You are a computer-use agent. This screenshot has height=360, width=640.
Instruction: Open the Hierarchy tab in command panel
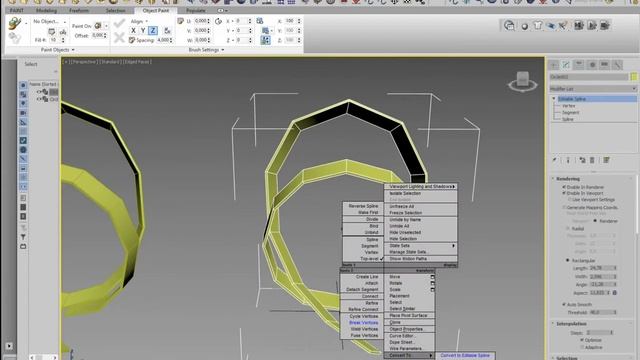point(579,64)
